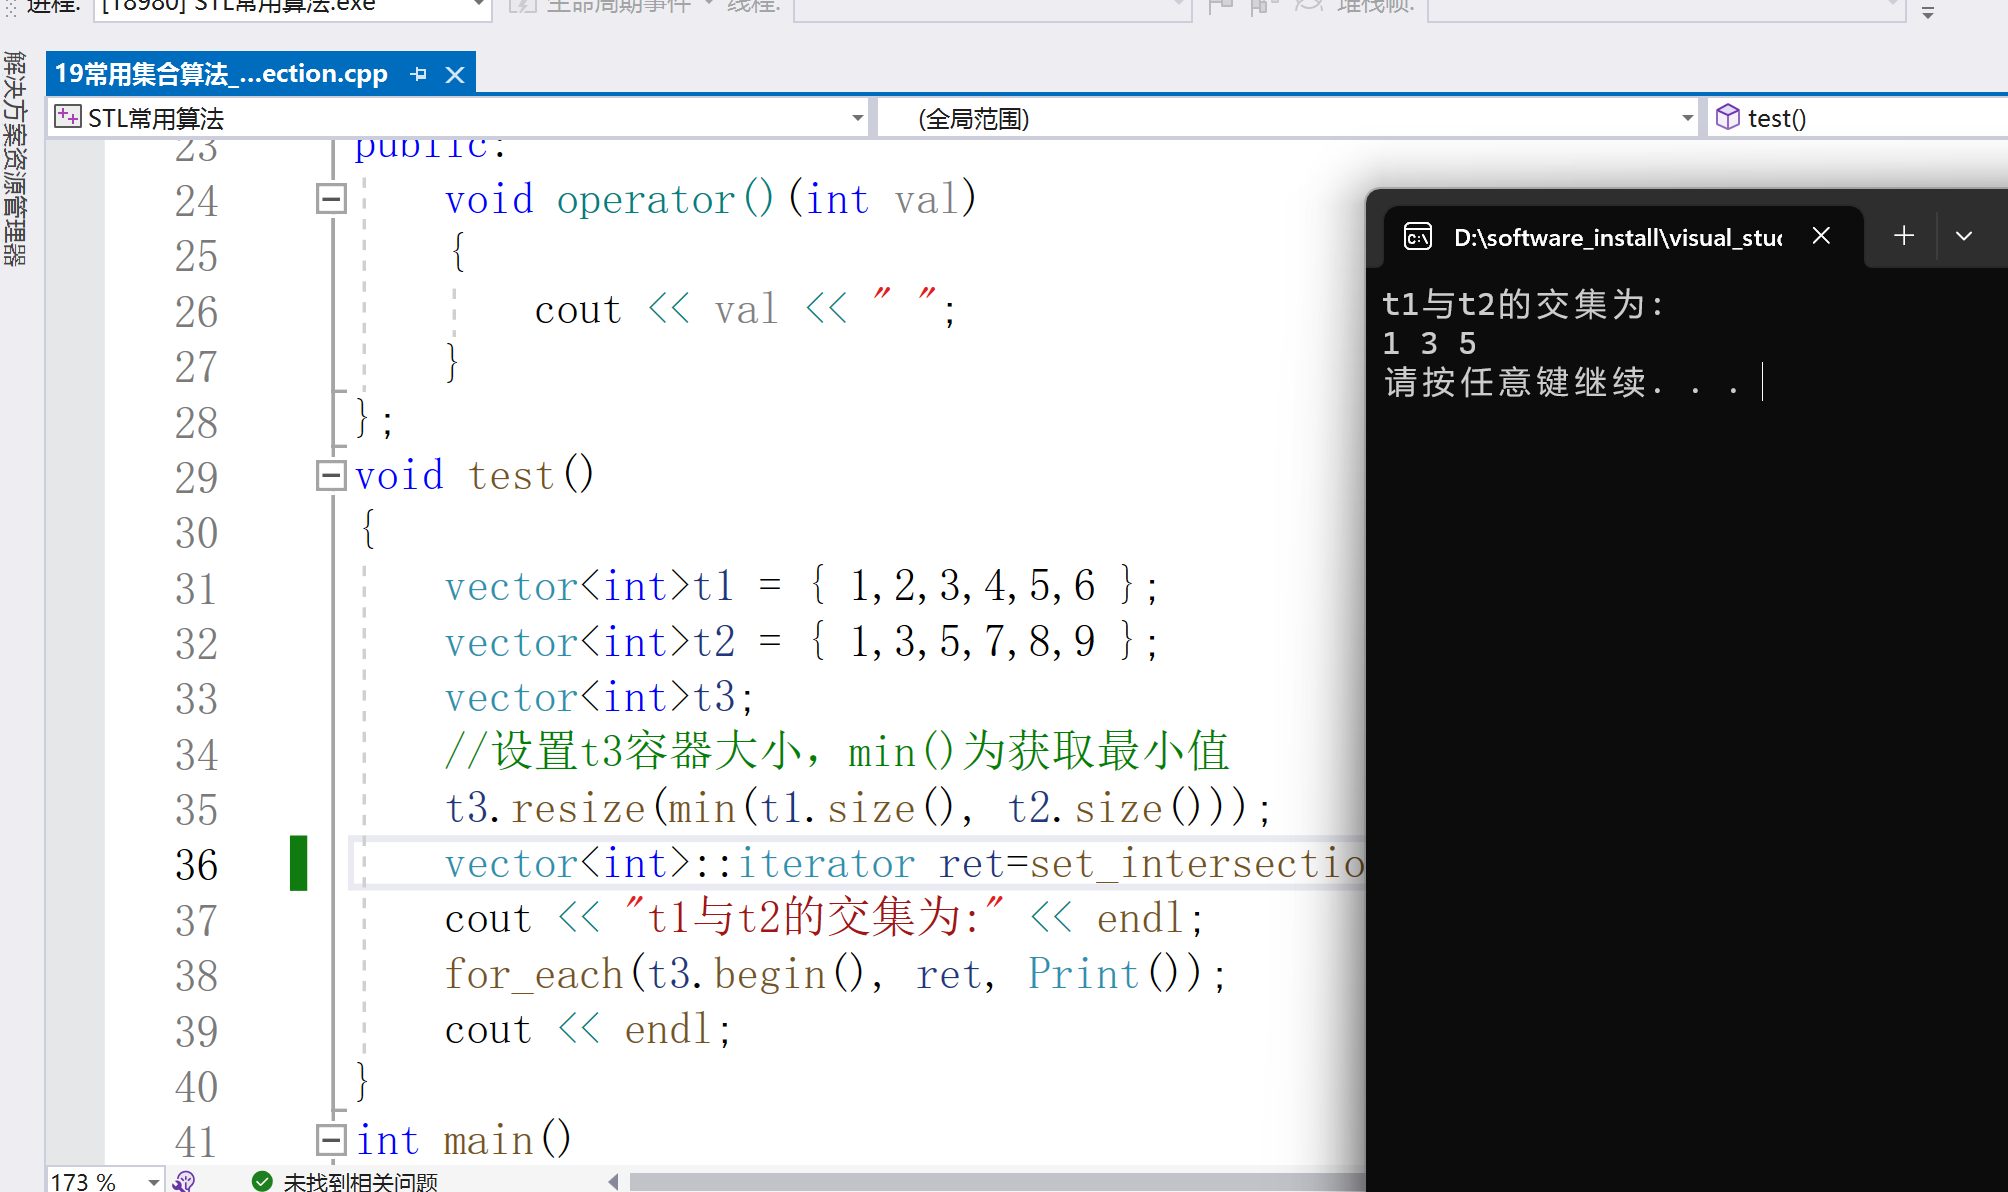Click the 未找到相关问题 status text
The image size is (2008, 1192).
[x=360, y=1181]
